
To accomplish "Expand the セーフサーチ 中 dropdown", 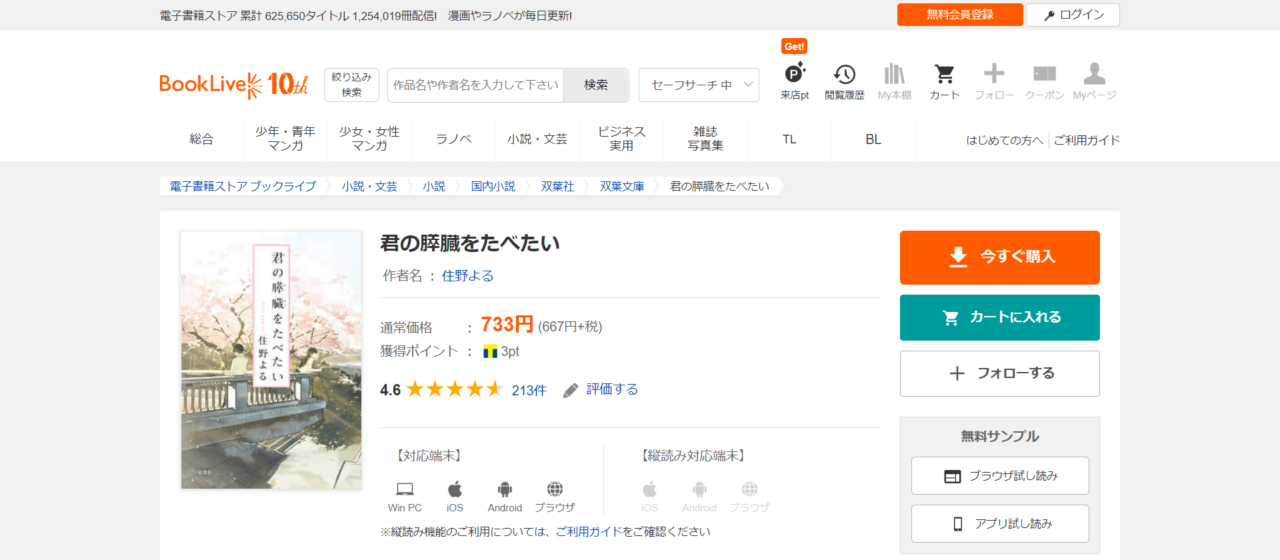I will coord(698,85).
